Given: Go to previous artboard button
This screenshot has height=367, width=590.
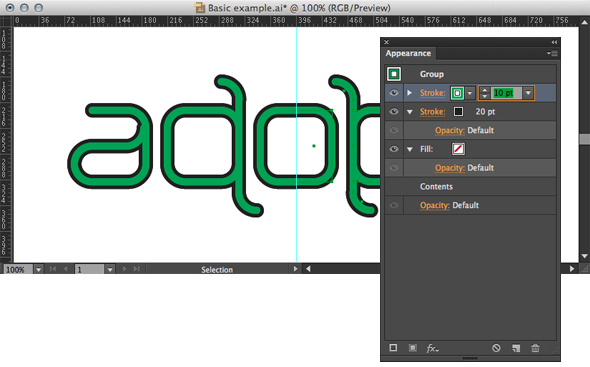Looking at the screenshot, I should pos(65,269).
